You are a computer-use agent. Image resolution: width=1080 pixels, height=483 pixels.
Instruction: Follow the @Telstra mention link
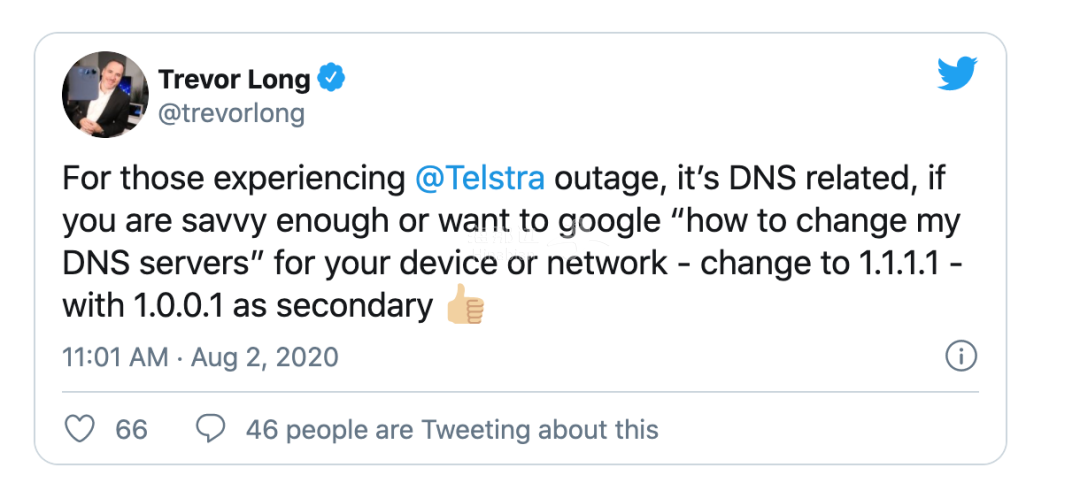click(x=480, y=178)
